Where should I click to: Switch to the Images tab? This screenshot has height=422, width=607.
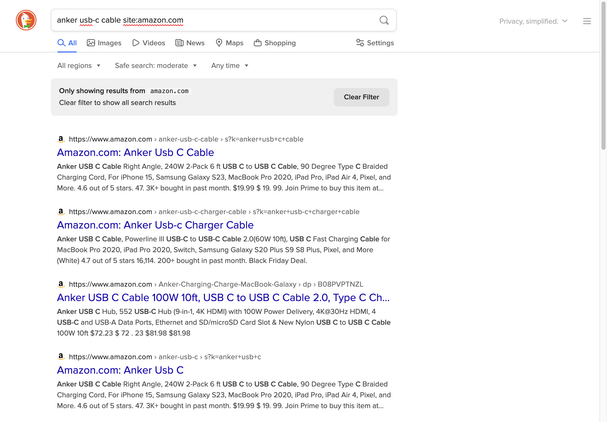[104, 43]
